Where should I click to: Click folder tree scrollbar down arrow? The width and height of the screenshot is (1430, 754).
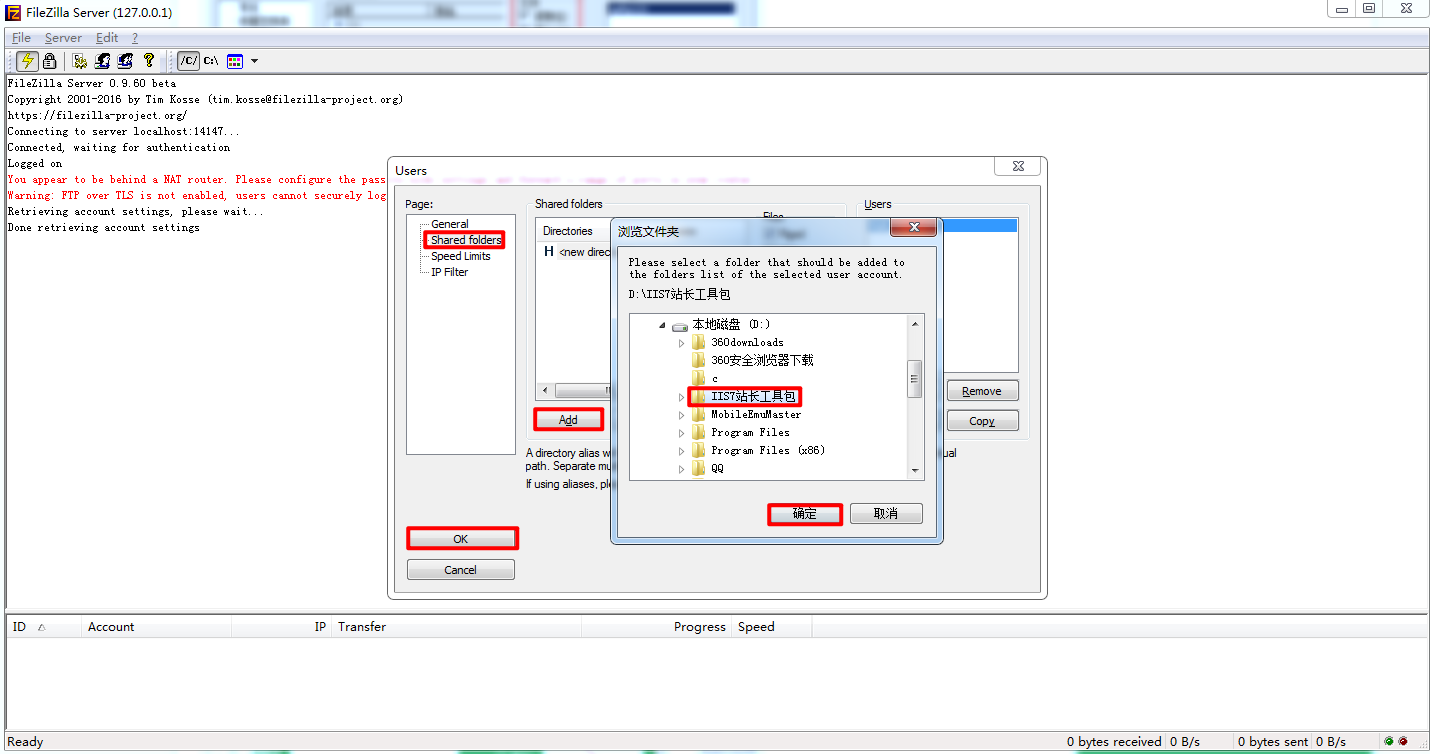(914, 472)
